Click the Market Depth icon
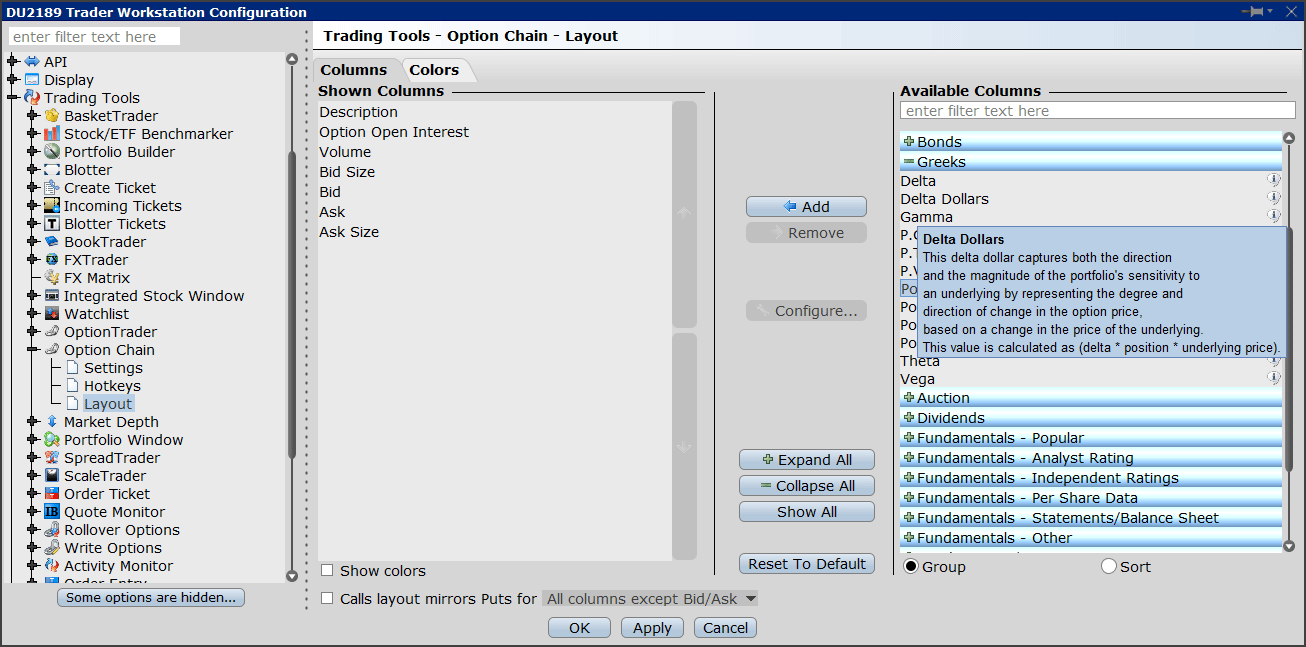This screenshot has height=647, width=1306. click(52, 422)
